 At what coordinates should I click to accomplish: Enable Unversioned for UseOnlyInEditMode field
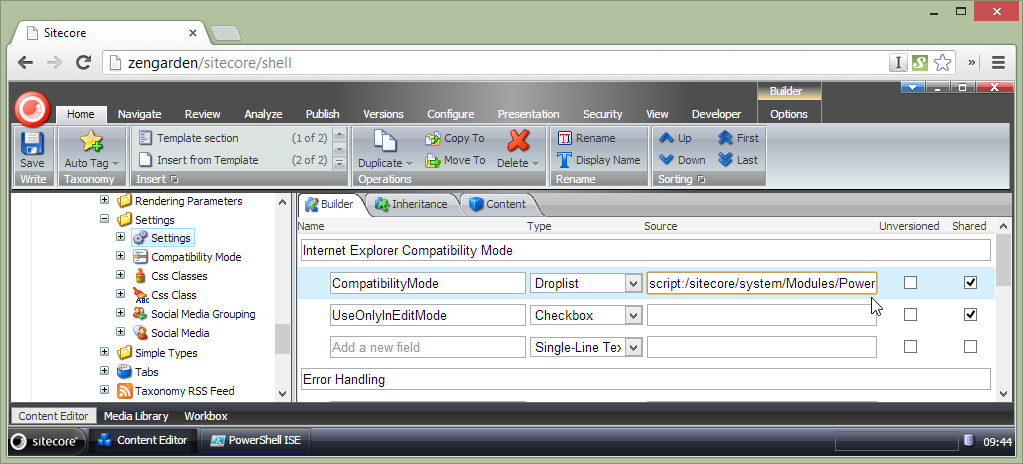[x=910, y=315]
